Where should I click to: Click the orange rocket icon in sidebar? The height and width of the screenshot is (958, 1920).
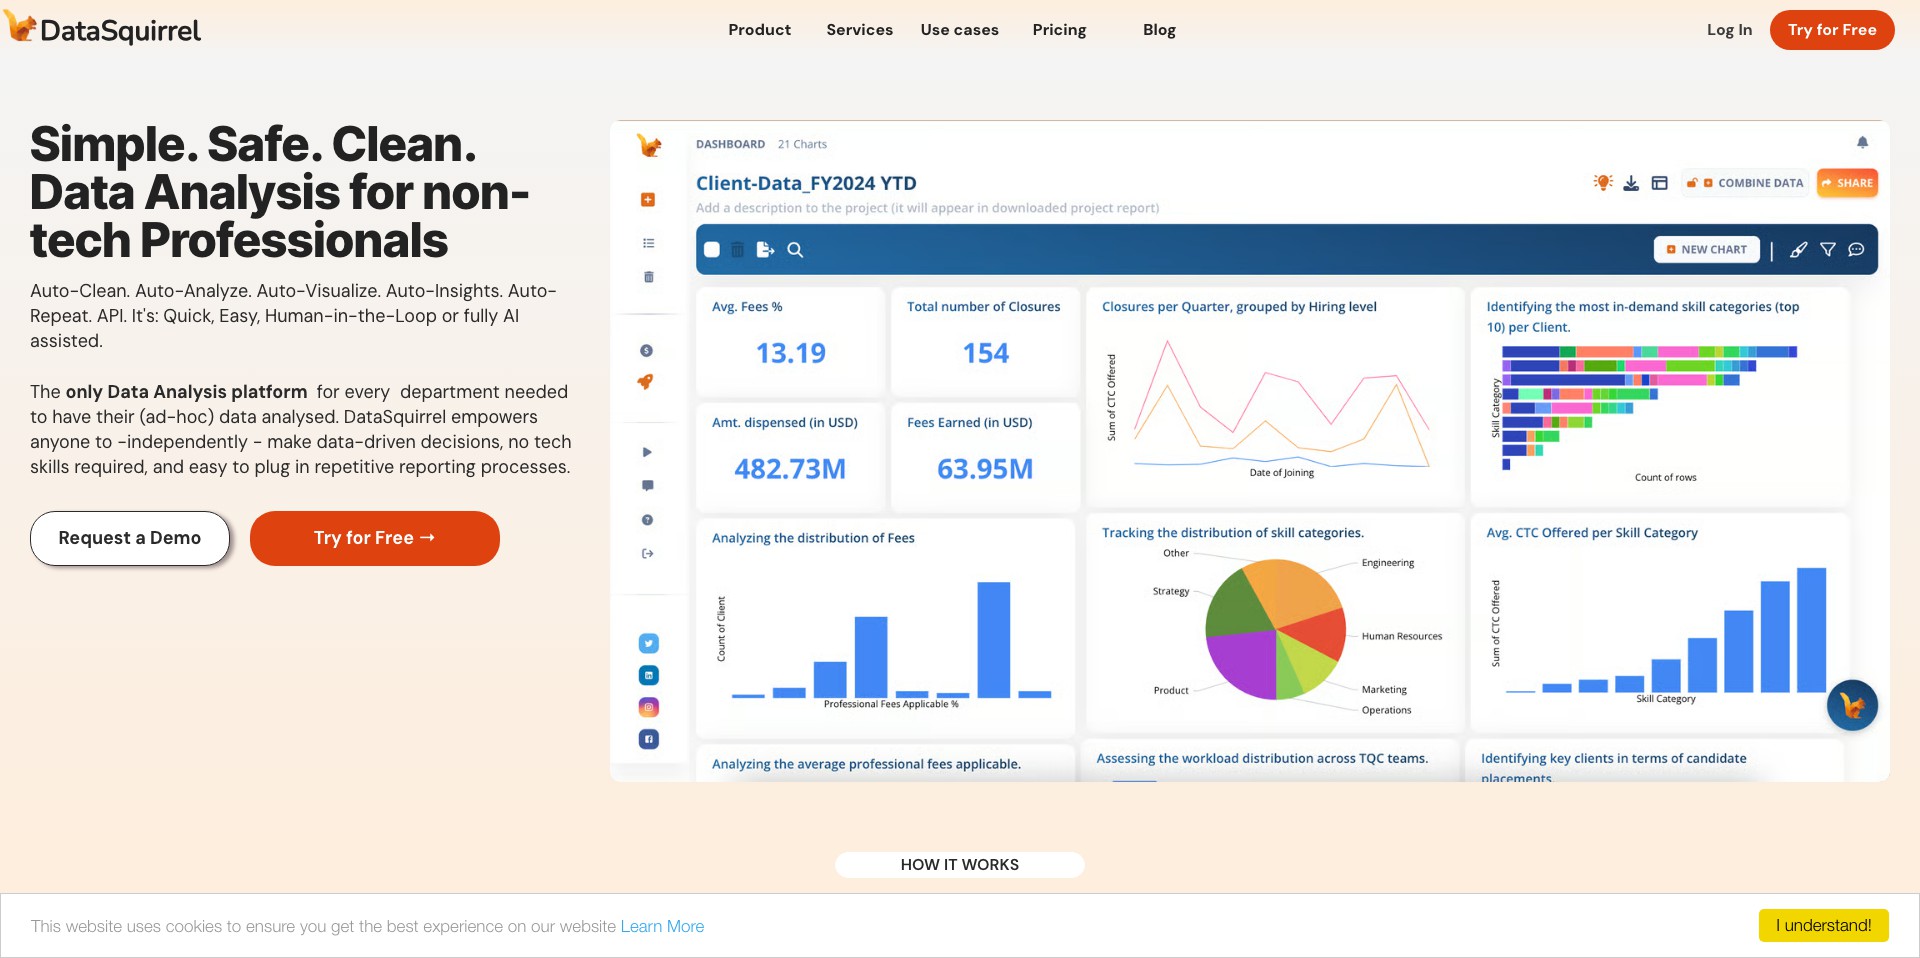point(646,382)
